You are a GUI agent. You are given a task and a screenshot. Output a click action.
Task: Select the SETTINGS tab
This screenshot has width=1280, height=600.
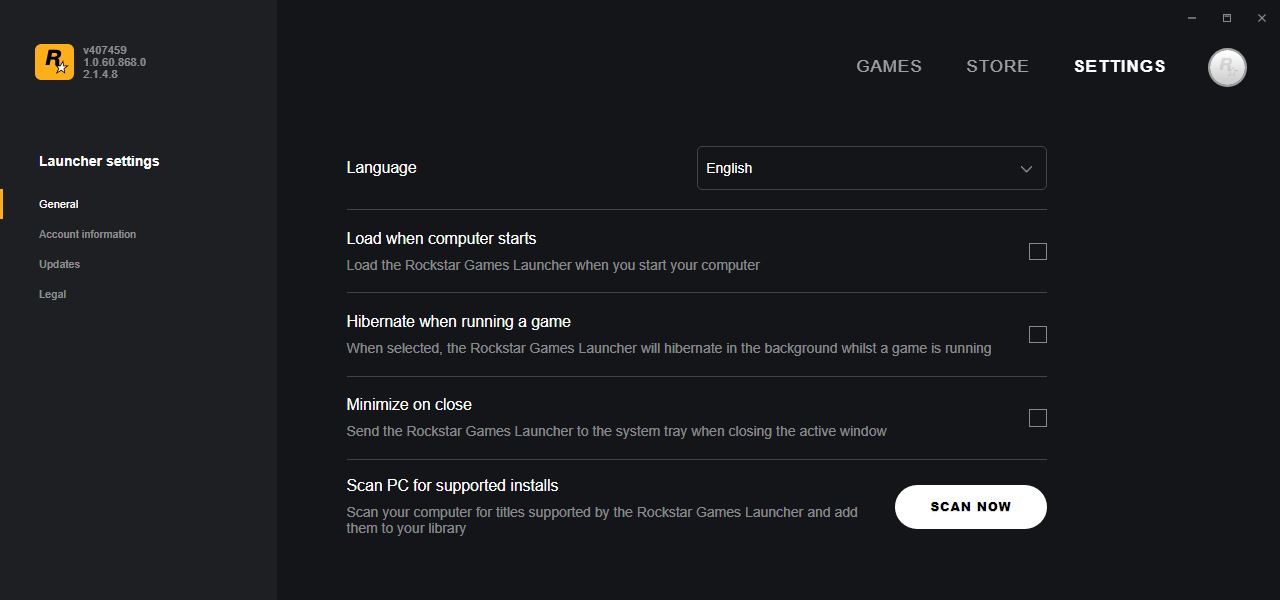1120,66
